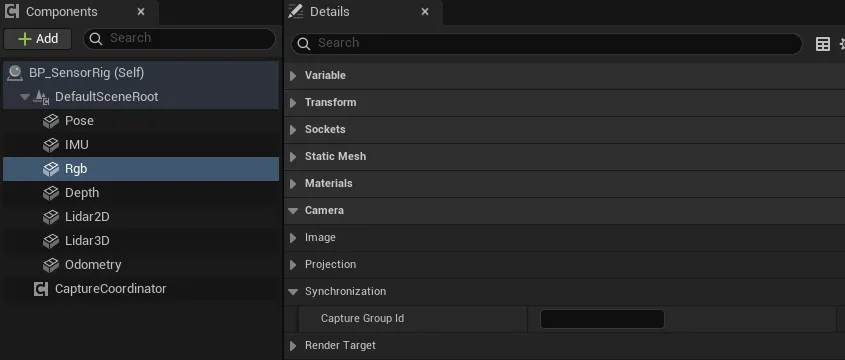Screen dimensions: 845x360
Task: Expand the Image subsection
Action: [293, 238]
